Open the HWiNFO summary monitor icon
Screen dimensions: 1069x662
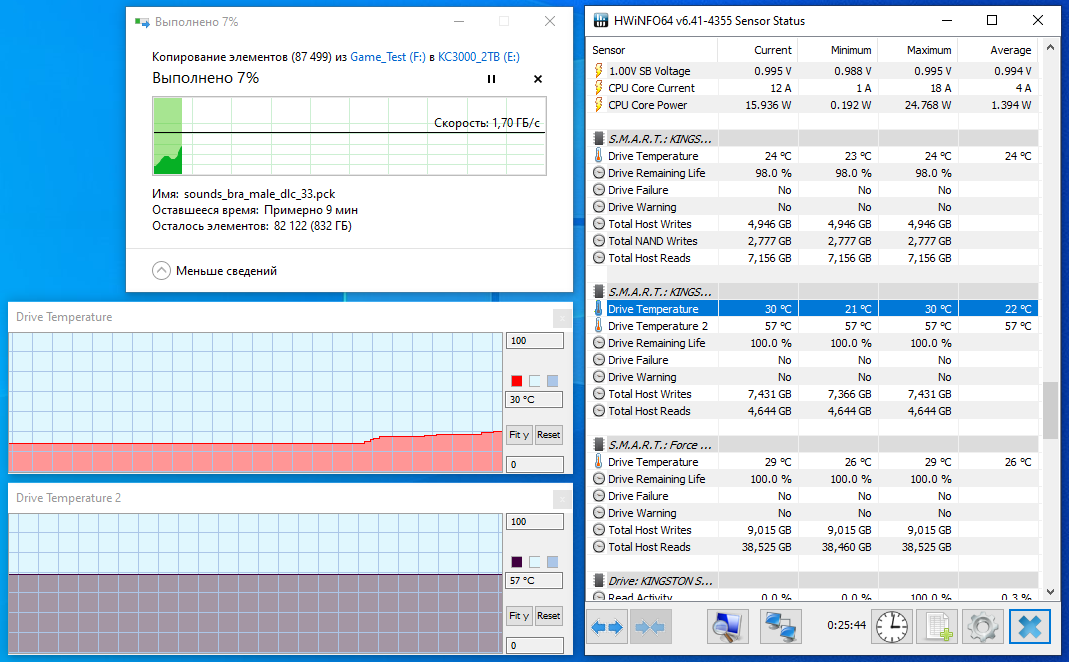[727, 627]
